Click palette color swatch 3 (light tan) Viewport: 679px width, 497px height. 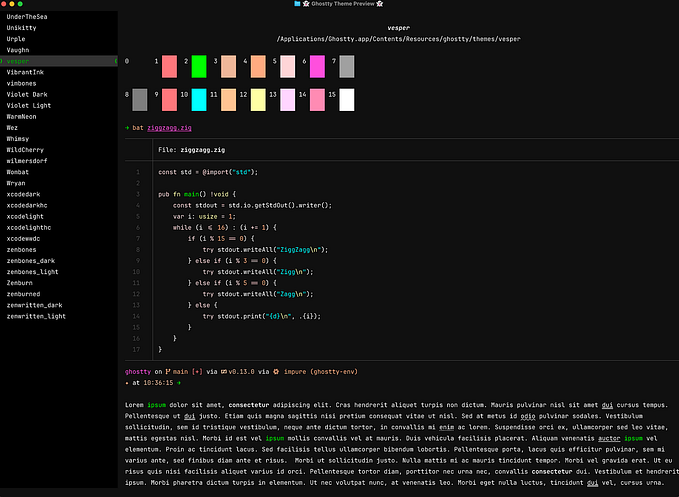(x=228, y=66)
